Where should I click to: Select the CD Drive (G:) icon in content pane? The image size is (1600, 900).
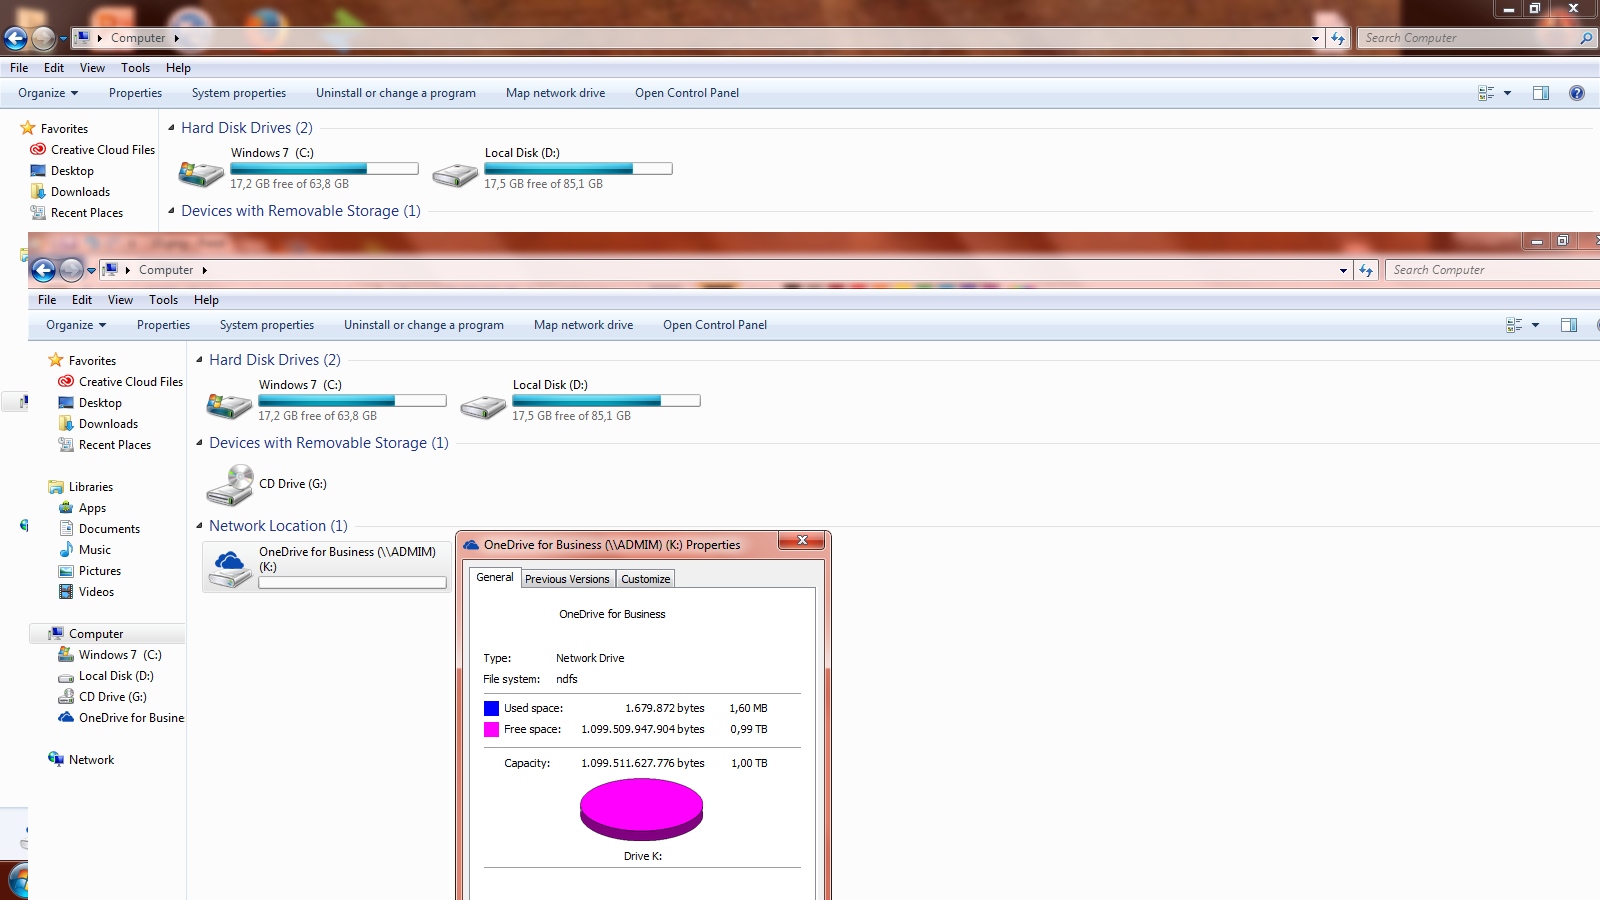point(230,486)
